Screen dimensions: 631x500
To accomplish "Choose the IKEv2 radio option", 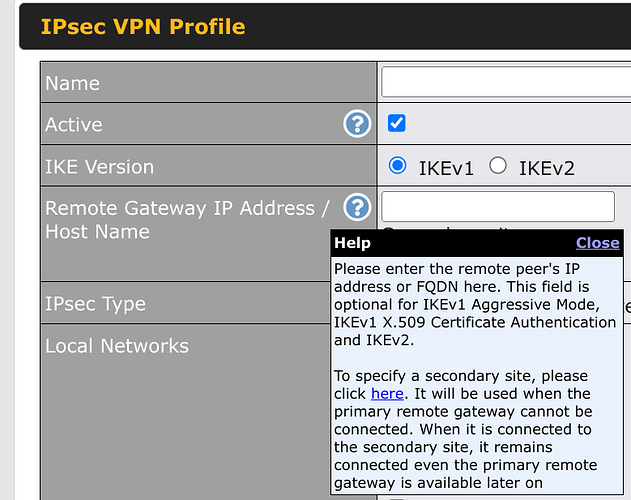I will pos(498,166).
